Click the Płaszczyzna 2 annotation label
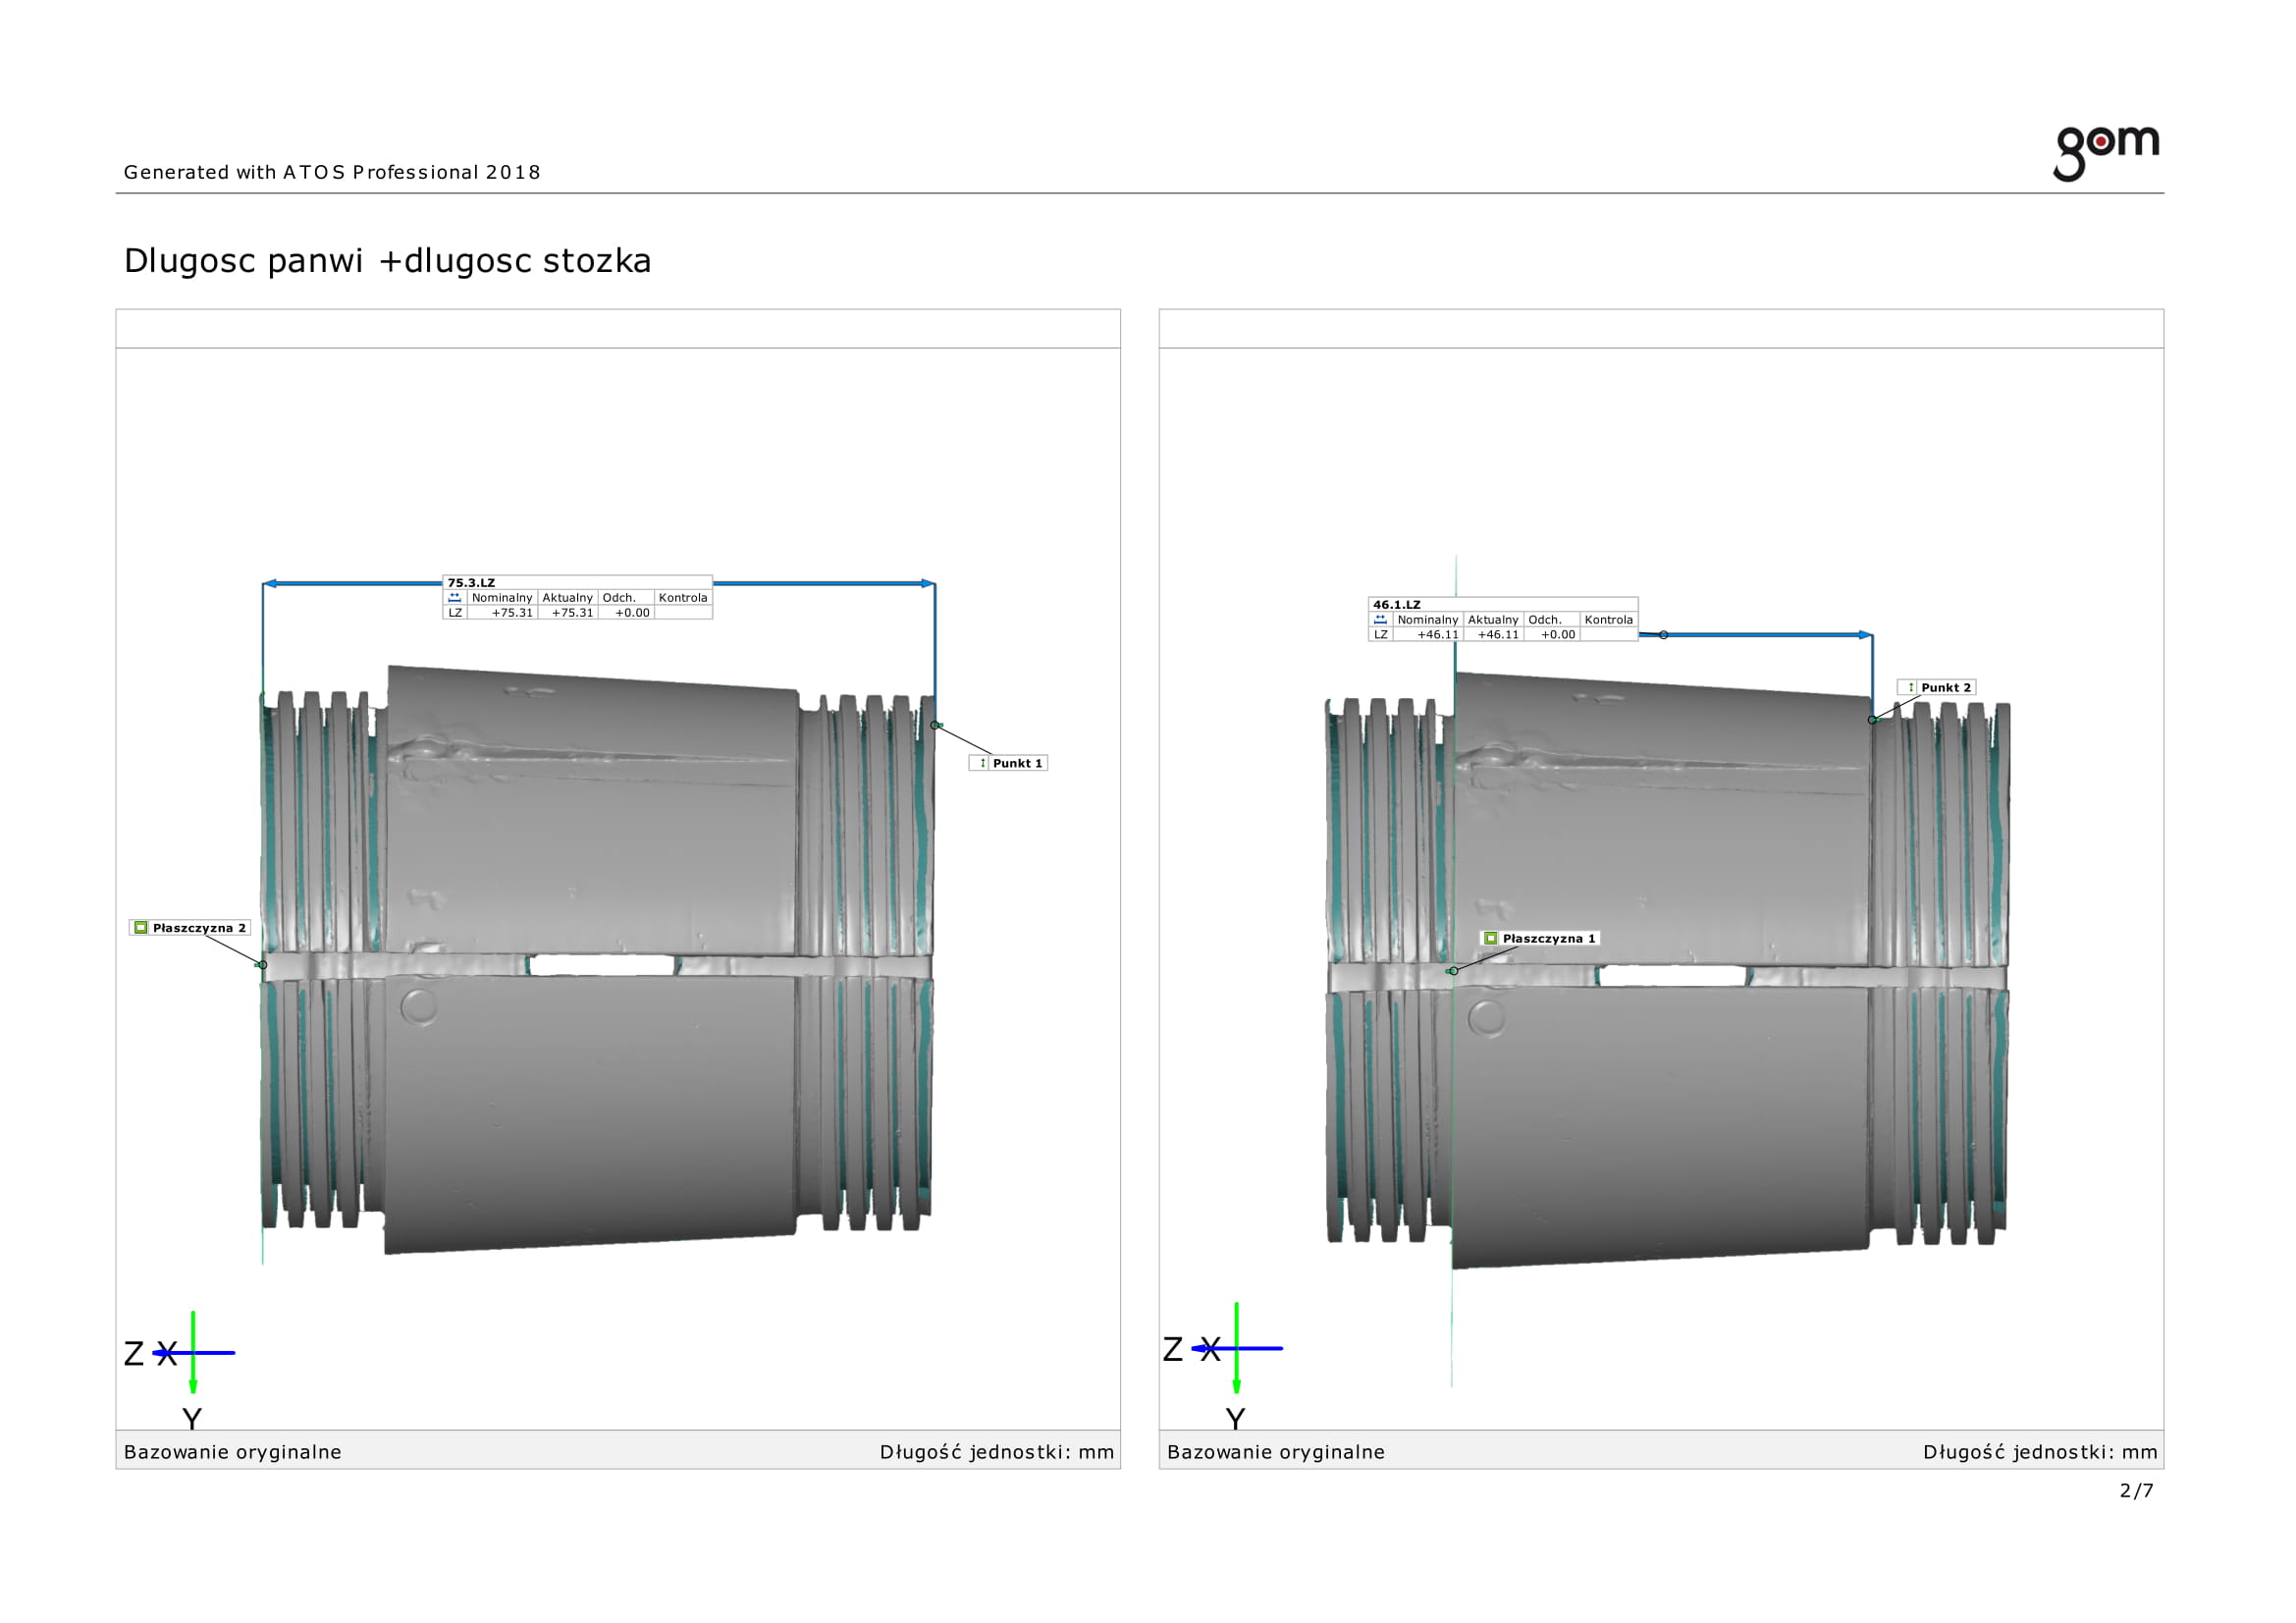Screen dimensions: 2296x1623 pos(190,928)
